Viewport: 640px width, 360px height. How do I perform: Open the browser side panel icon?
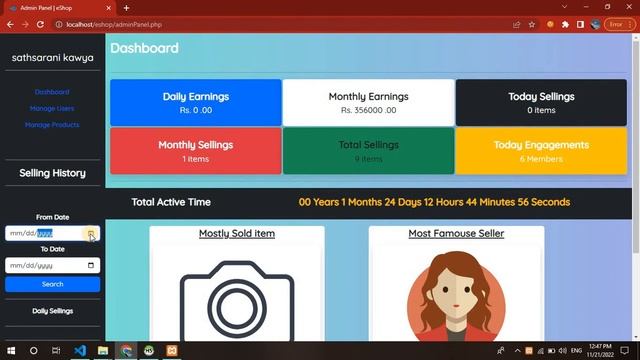coord(580,24)
